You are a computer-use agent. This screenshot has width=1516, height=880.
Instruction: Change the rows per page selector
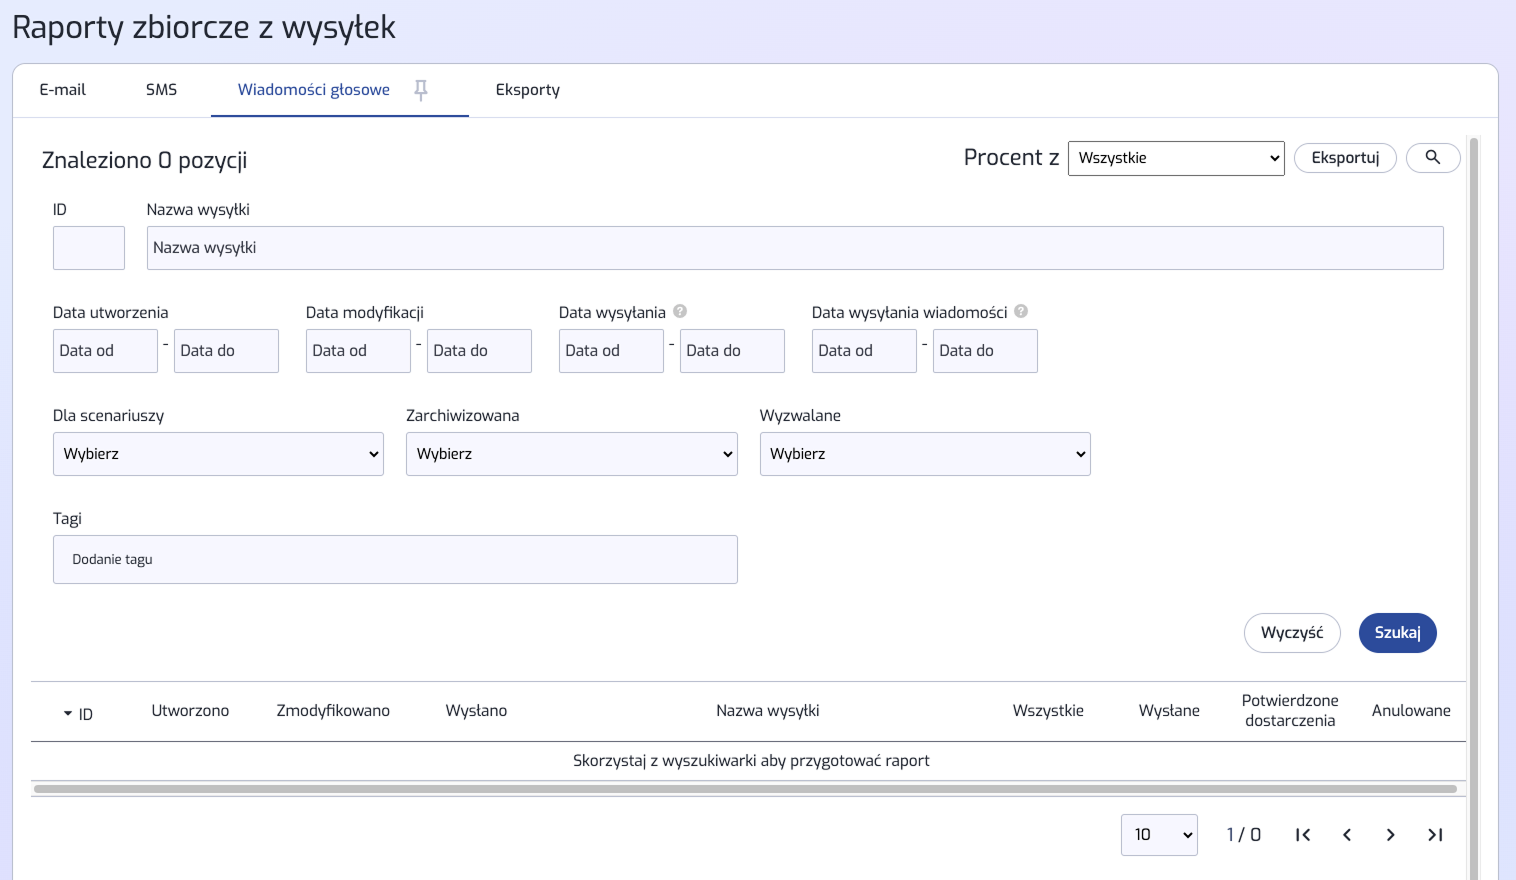[1159, 835]
